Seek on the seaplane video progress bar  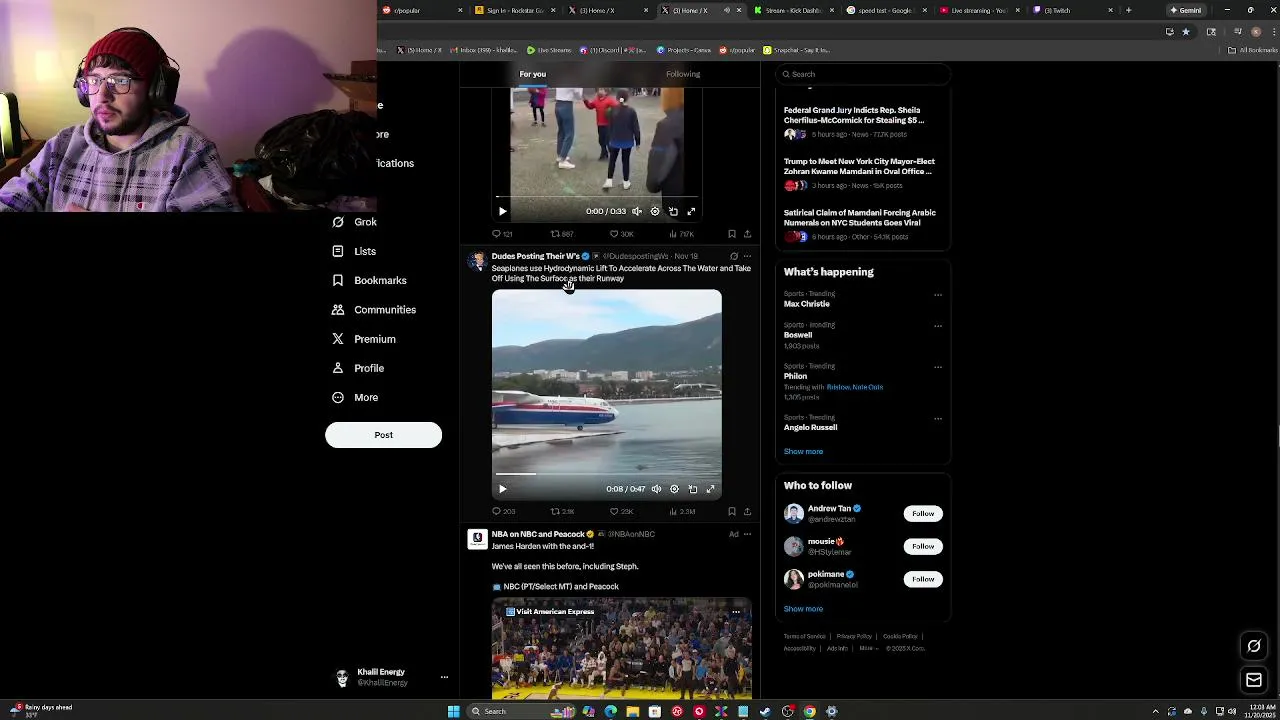point(606,474)
